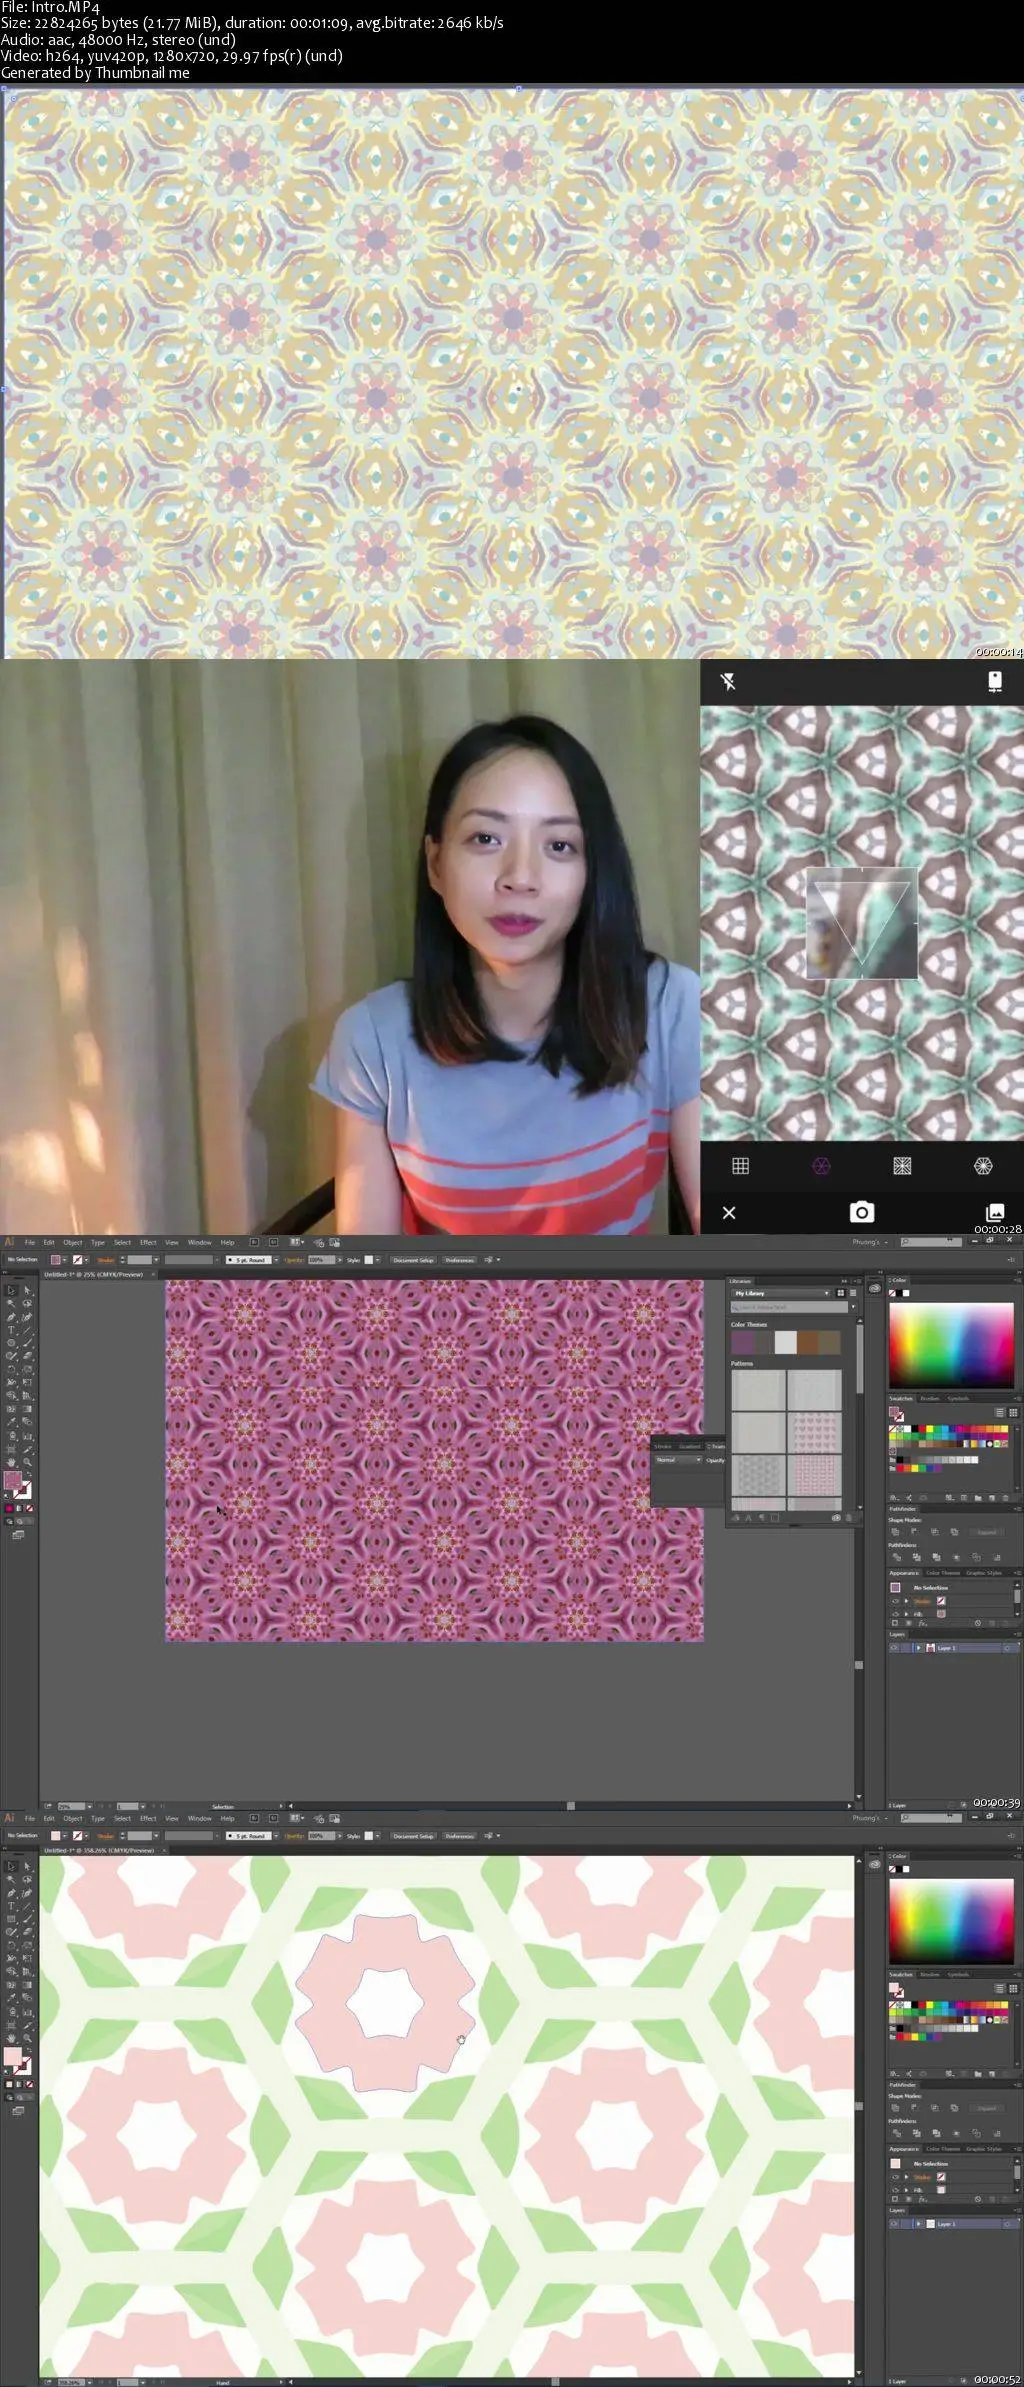Delete swatch trash icon in pink-pattern frame
Screen dimensions: 1024x2387
(x=1006, y=1498)
